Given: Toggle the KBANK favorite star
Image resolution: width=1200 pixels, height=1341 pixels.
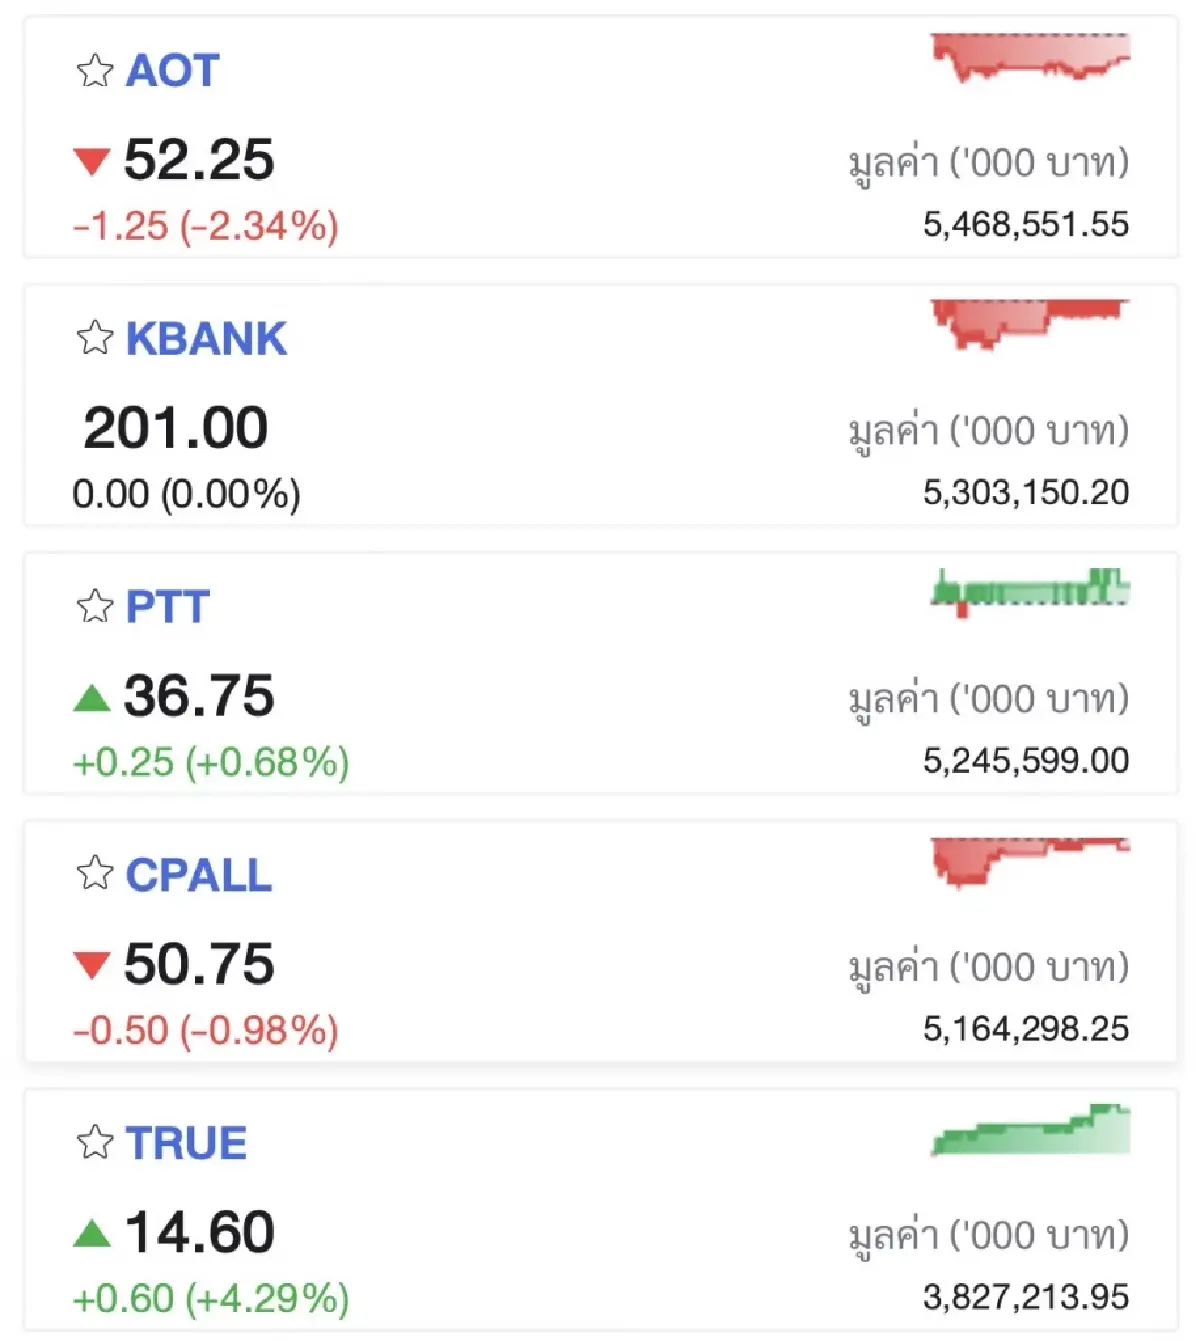Looking at the screenshot, I should pyautogui.click(x=95, y=339).
